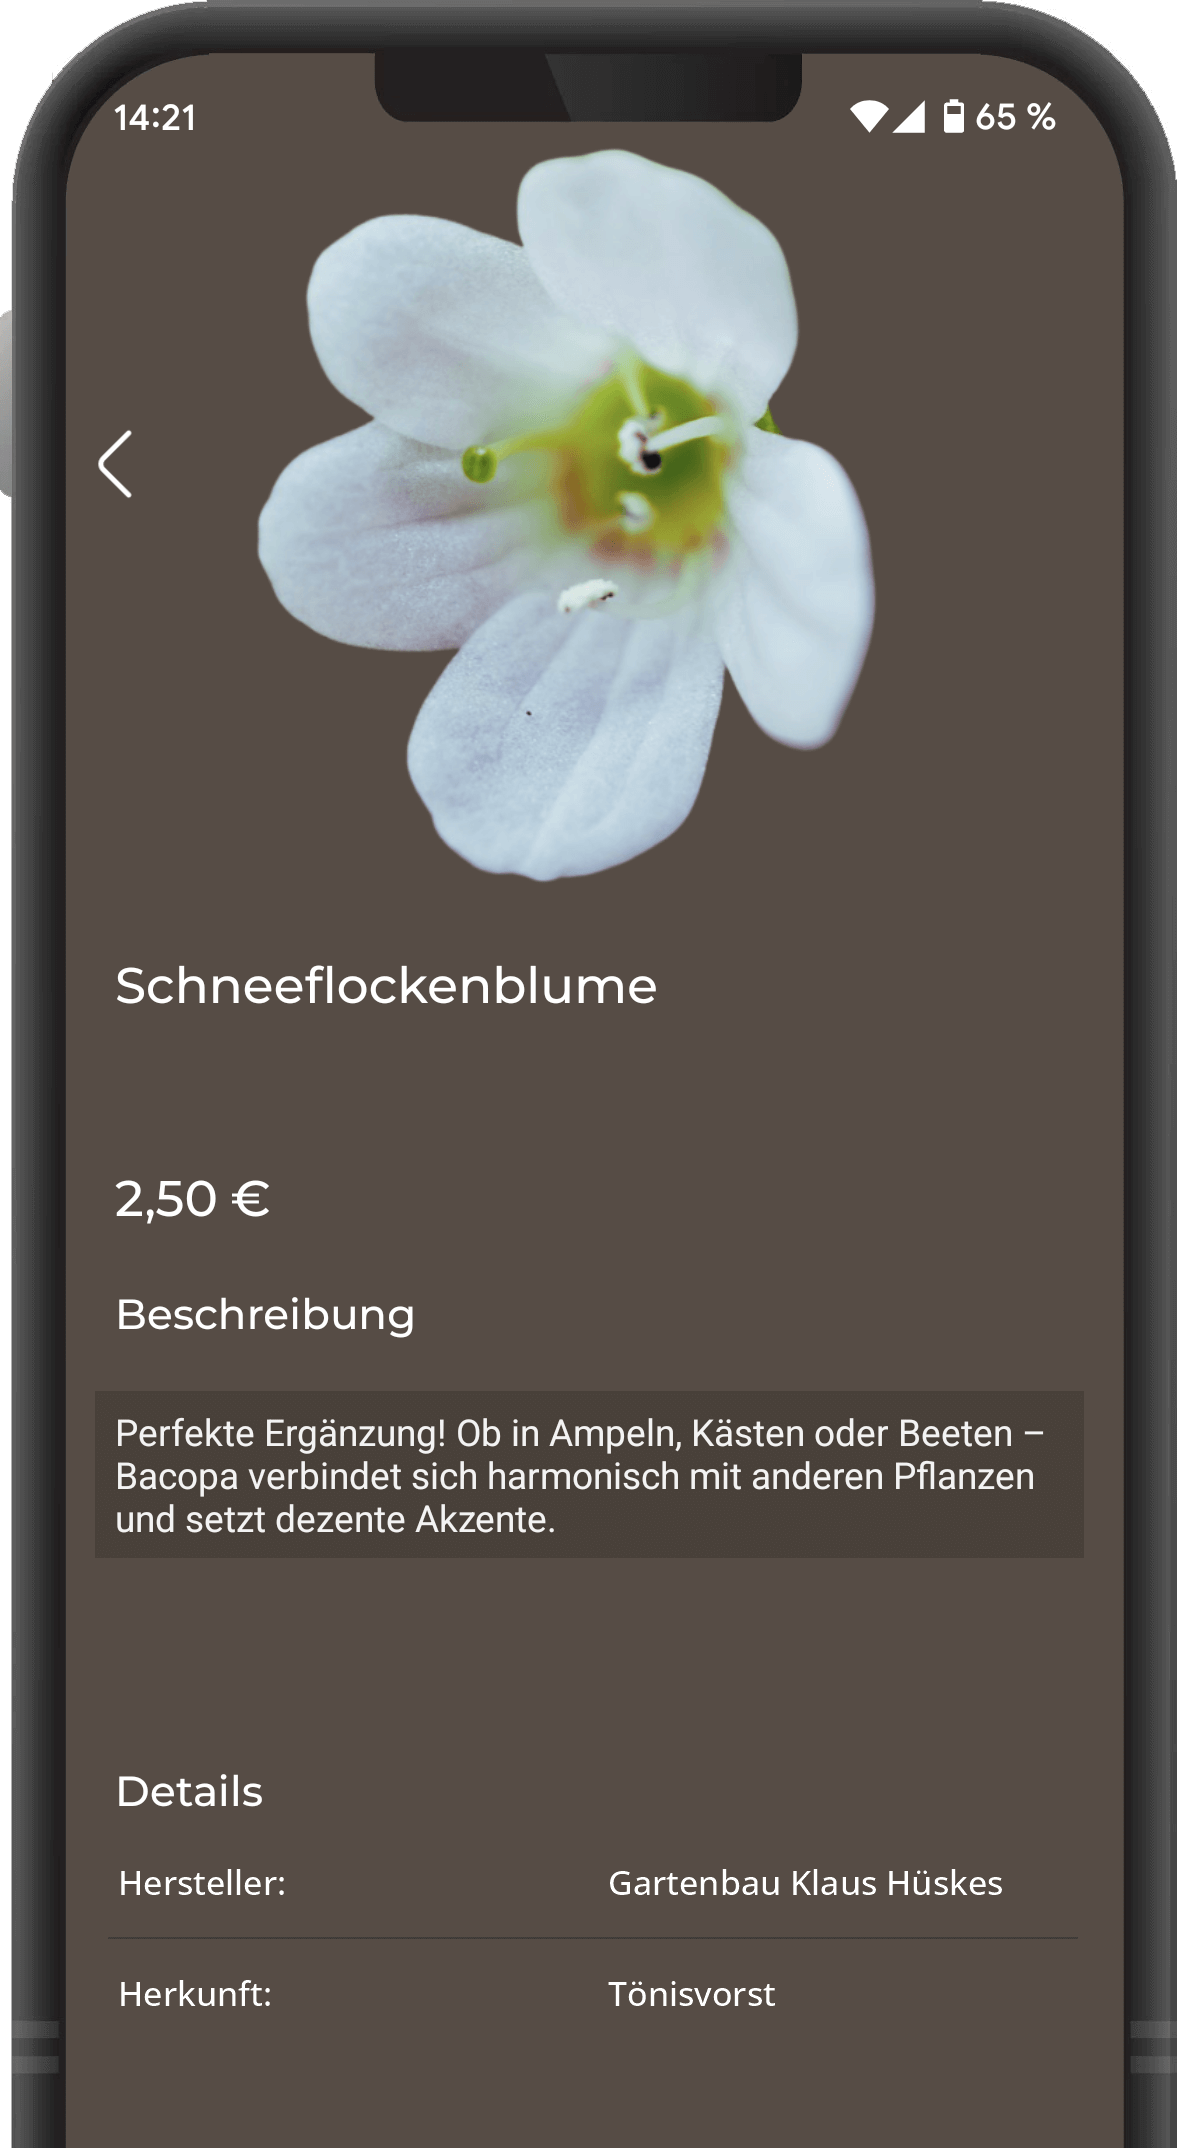1177x2148 pixels.
Task: Select Gartenbau Klaus Hüskes manufacturer value
Action: 805,1883
